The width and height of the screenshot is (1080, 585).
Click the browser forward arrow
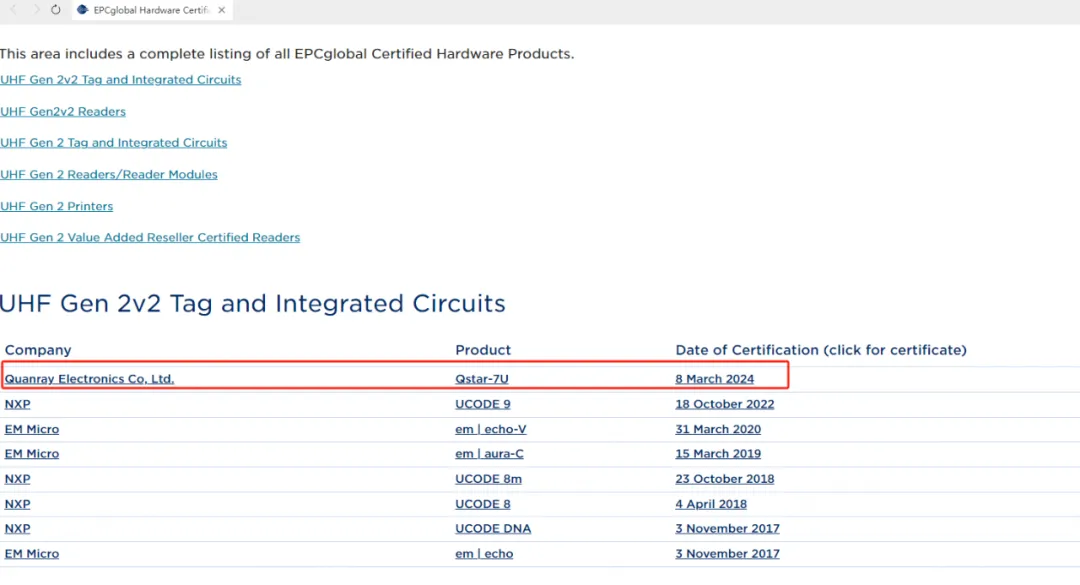pyautogui.click(x=36, y=10)
